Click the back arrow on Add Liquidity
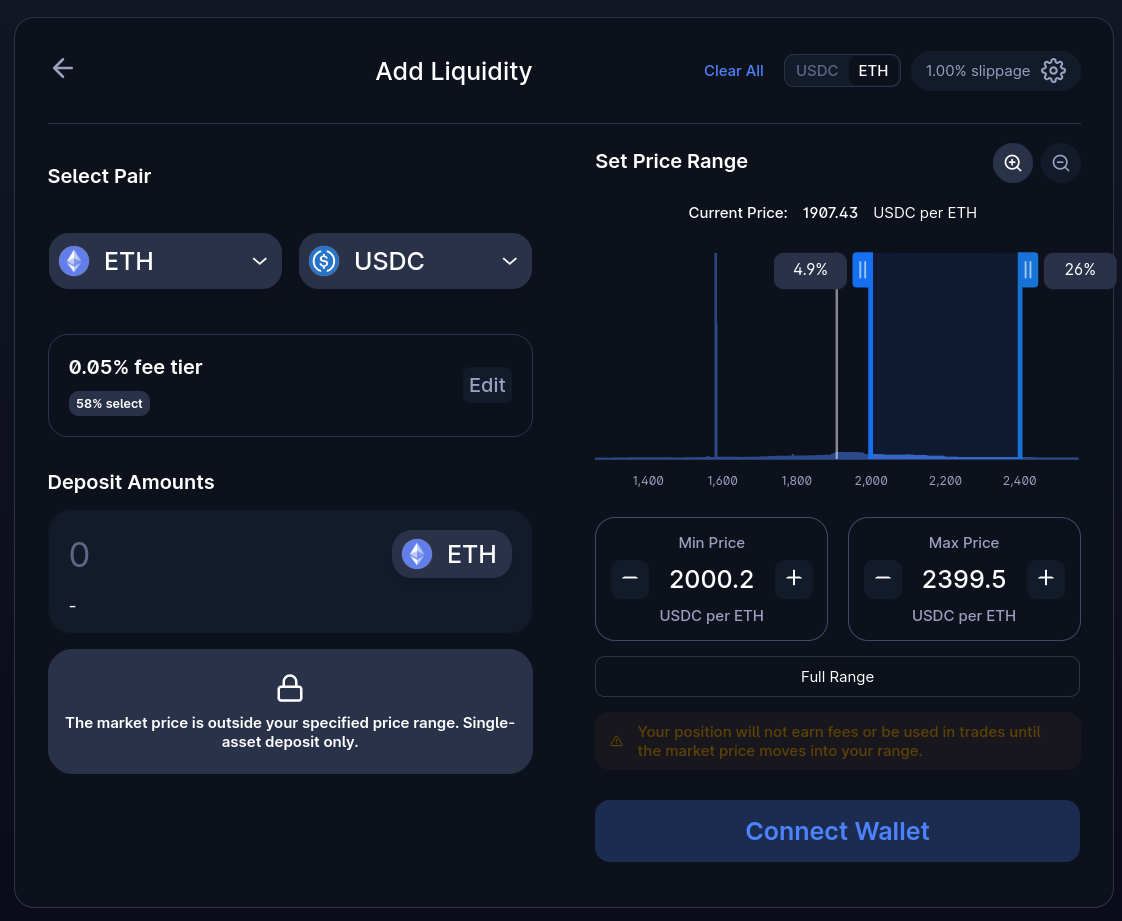 pyautogui.click(x=62, y=68)
